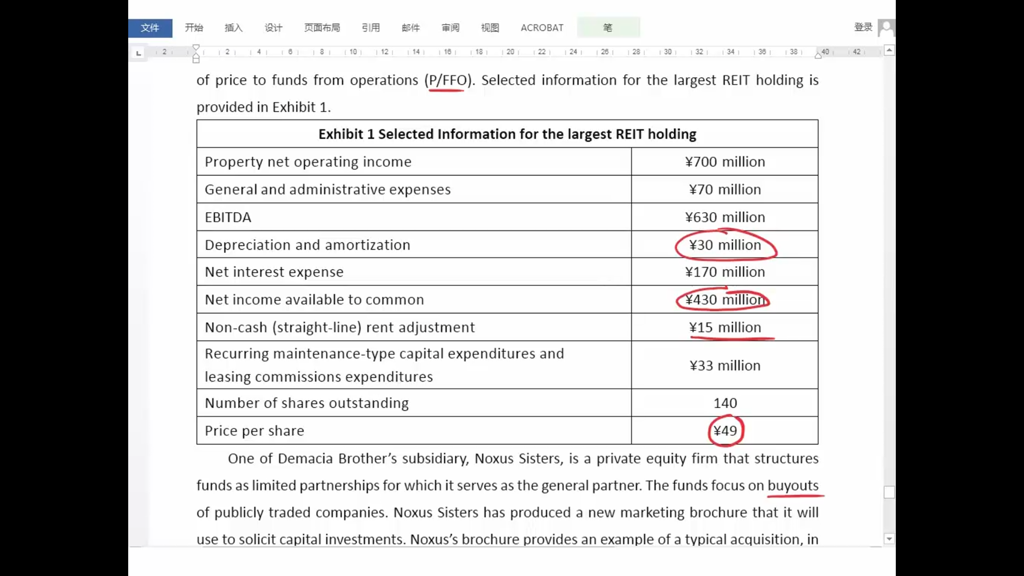Click the '¥70 million' value cell
The height and width of the screenshot is (576, 1024).
click(x=725, y=189)
